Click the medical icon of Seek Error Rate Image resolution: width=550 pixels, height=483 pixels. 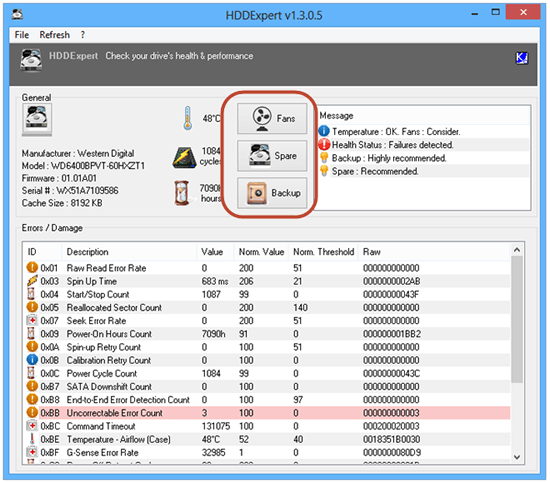(32, 321)
